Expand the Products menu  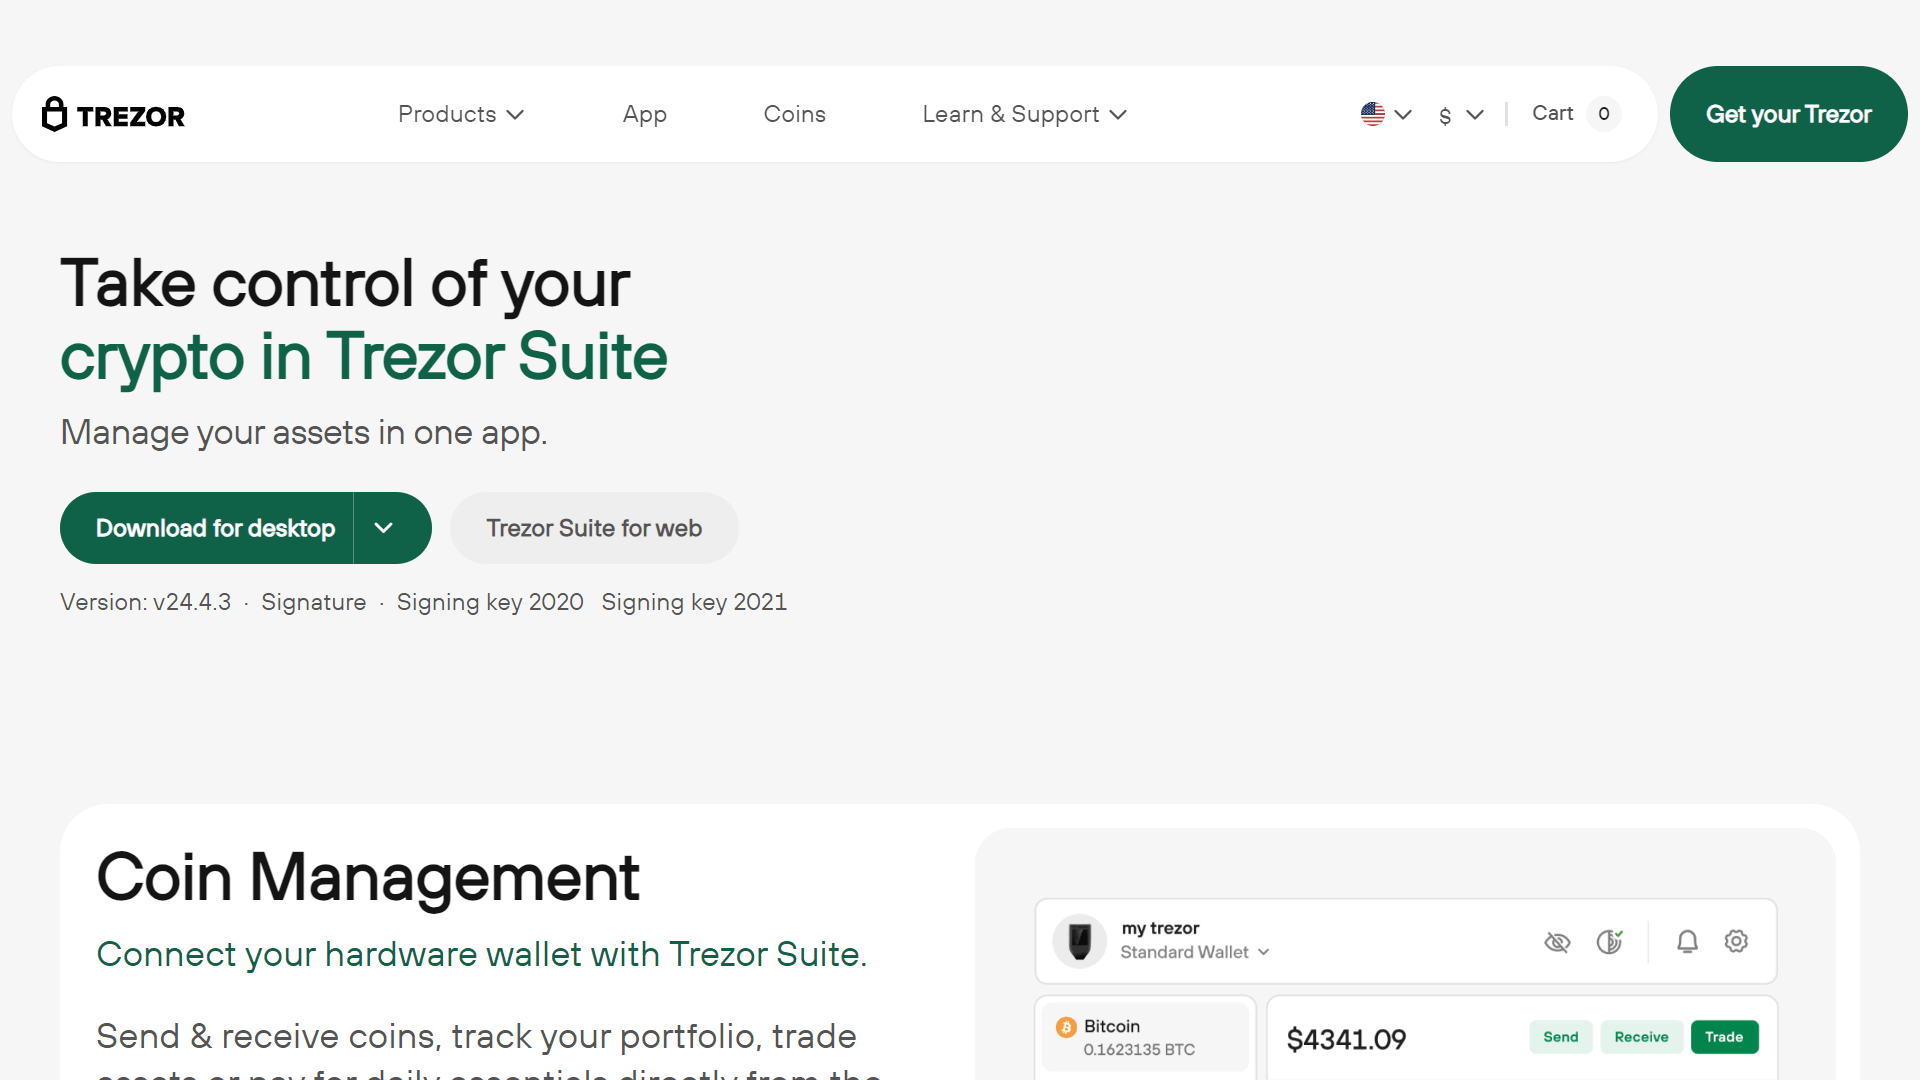(x=460, y=114)
